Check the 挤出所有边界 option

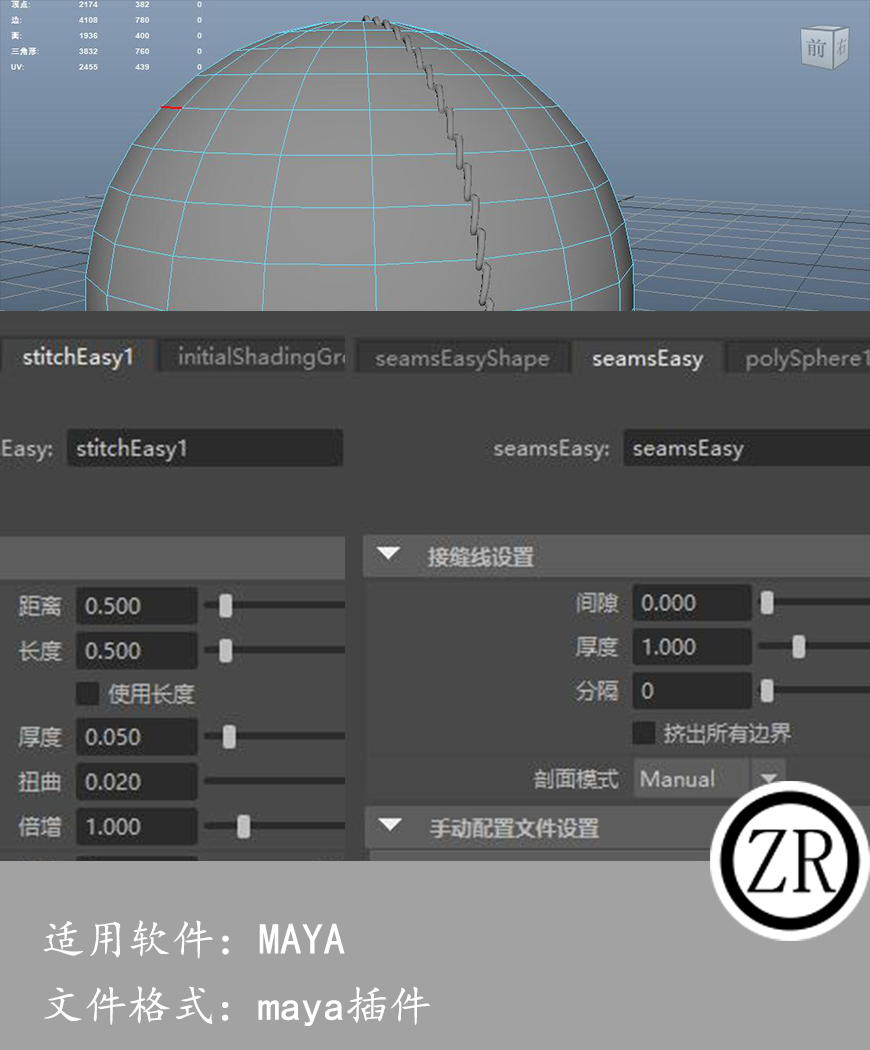(645, 733)
